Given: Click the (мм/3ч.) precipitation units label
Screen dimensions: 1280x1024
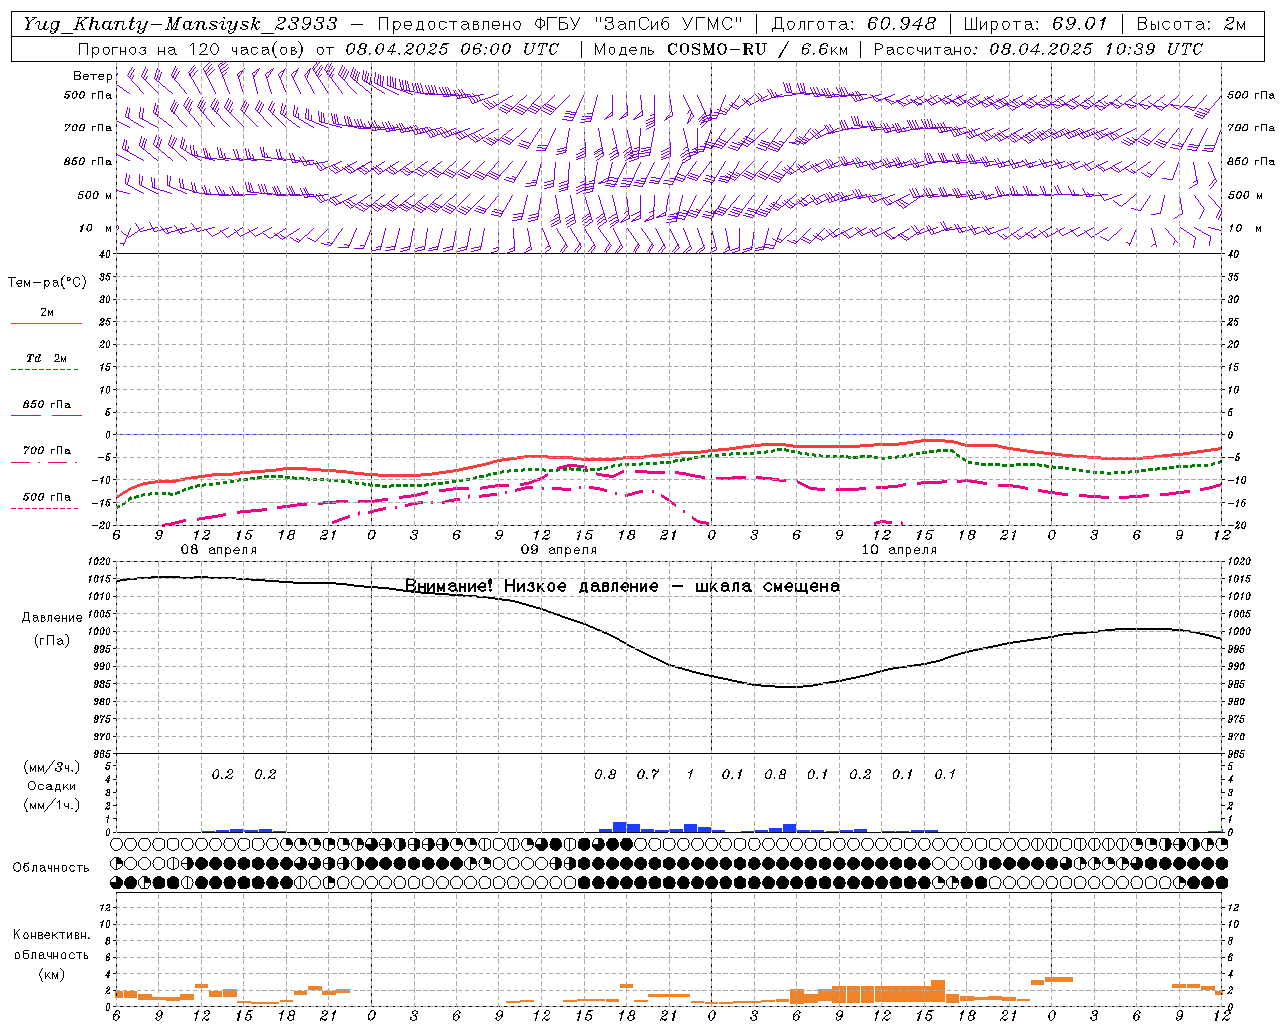Looking at the screenshot, I should coord(52,767).
